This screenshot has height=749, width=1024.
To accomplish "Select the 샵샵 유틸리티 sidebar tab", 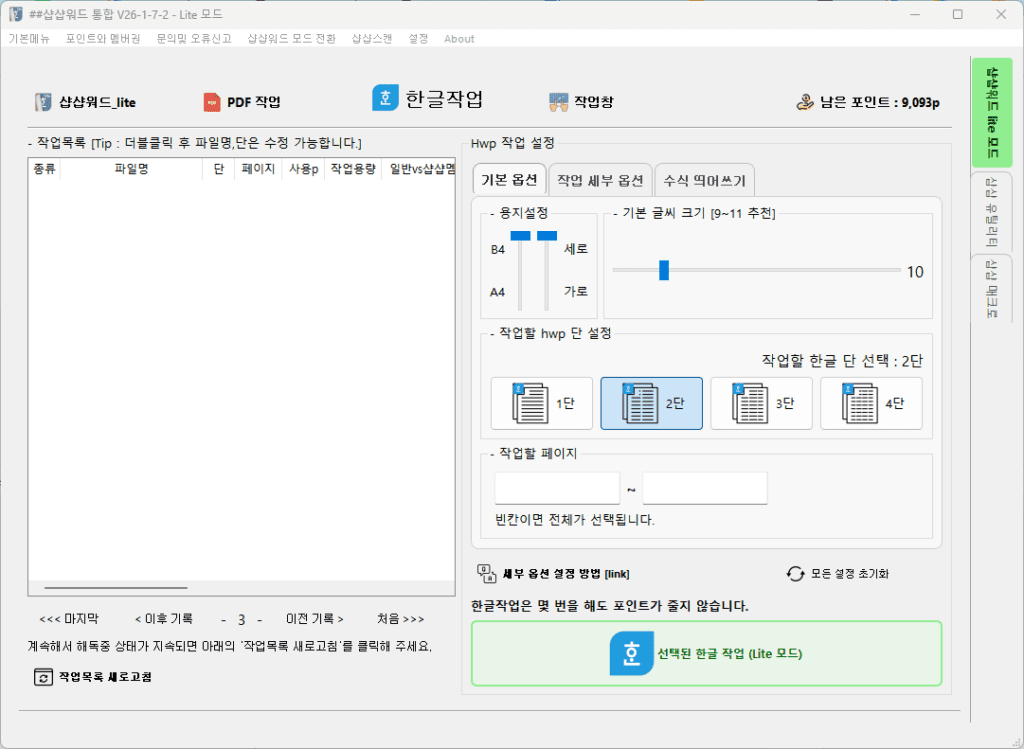I will point(991,212).
